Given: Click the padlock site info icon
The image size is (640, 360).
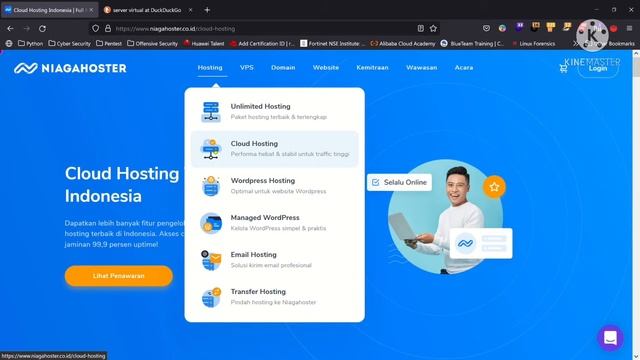Looking at the screenshot, I should (108, 29).
